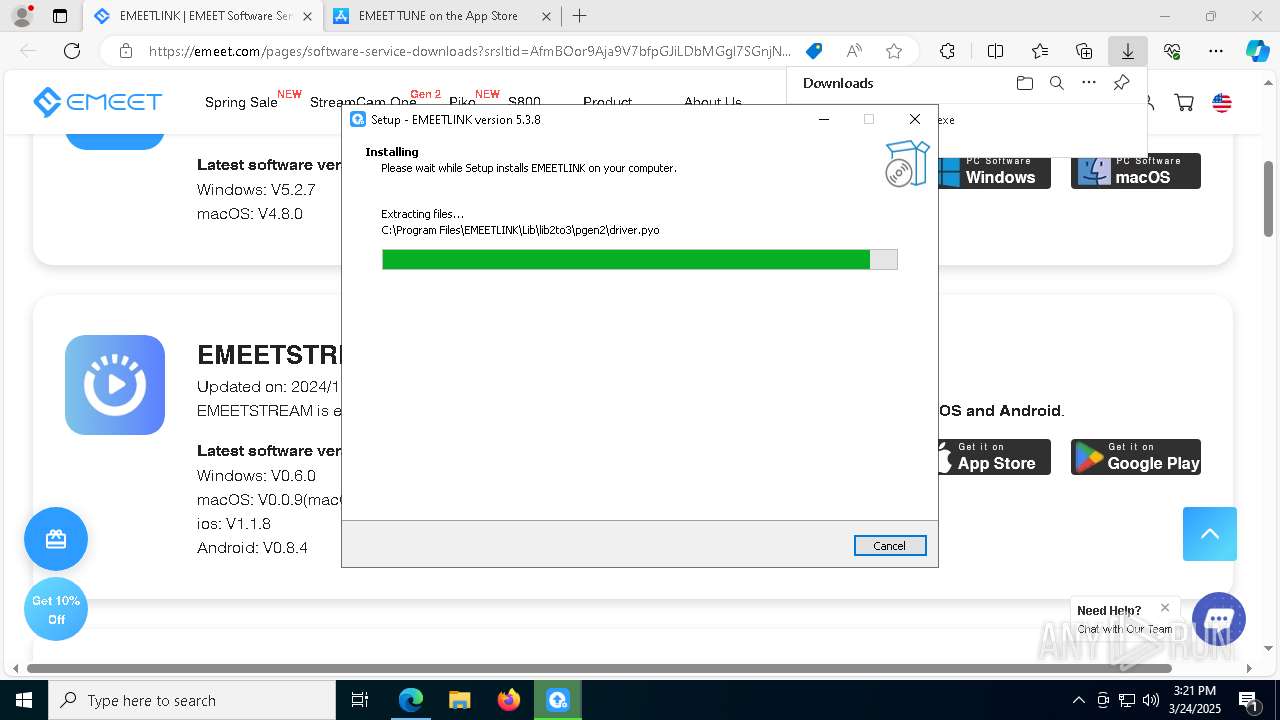This screenshot has height=720, width=1280.
Task: Open the shopping price tag icon
Action: pos(814,51)
